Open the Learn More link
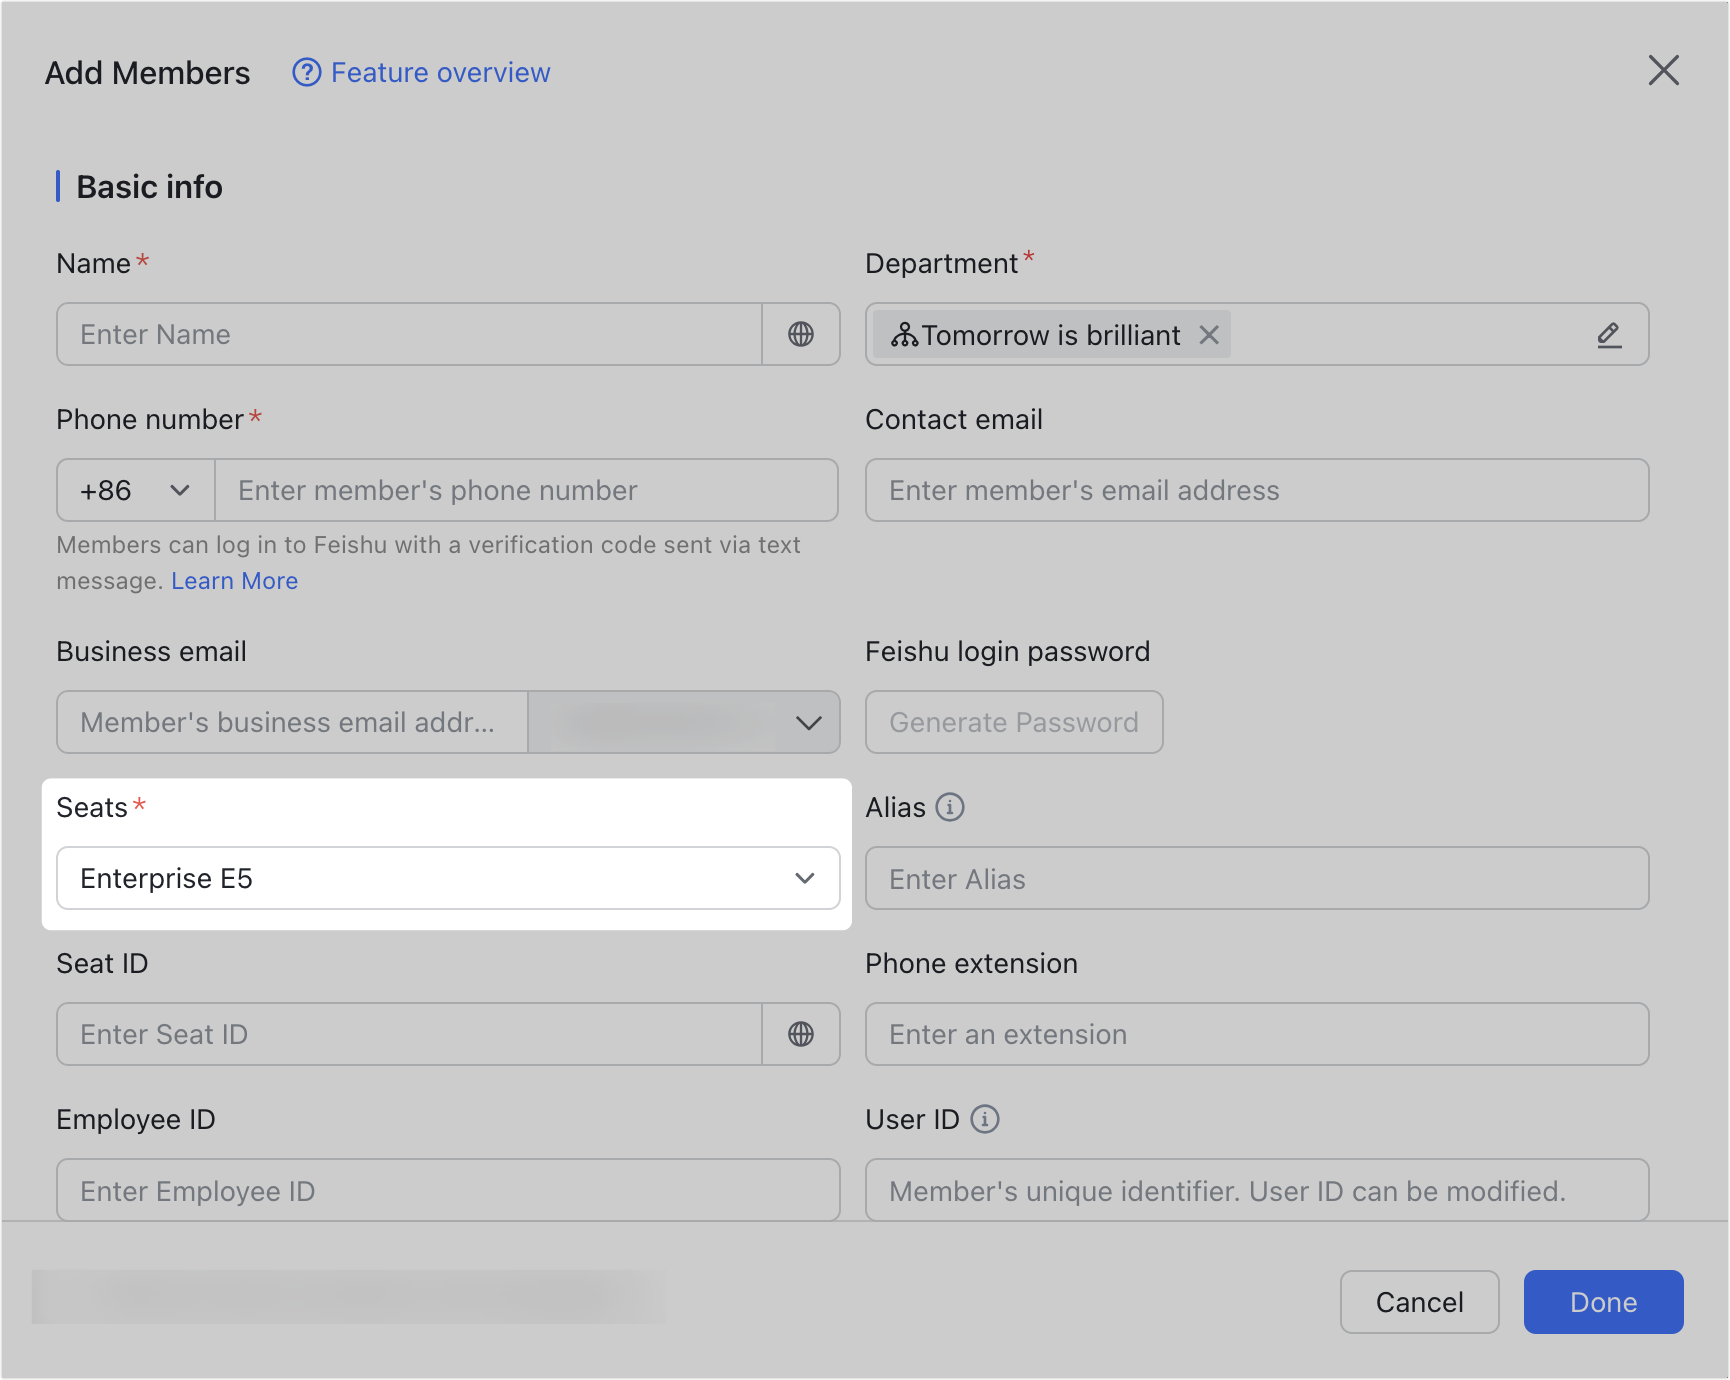The width and height of the screenshot is (1730, 1380). tap(234, 580)
